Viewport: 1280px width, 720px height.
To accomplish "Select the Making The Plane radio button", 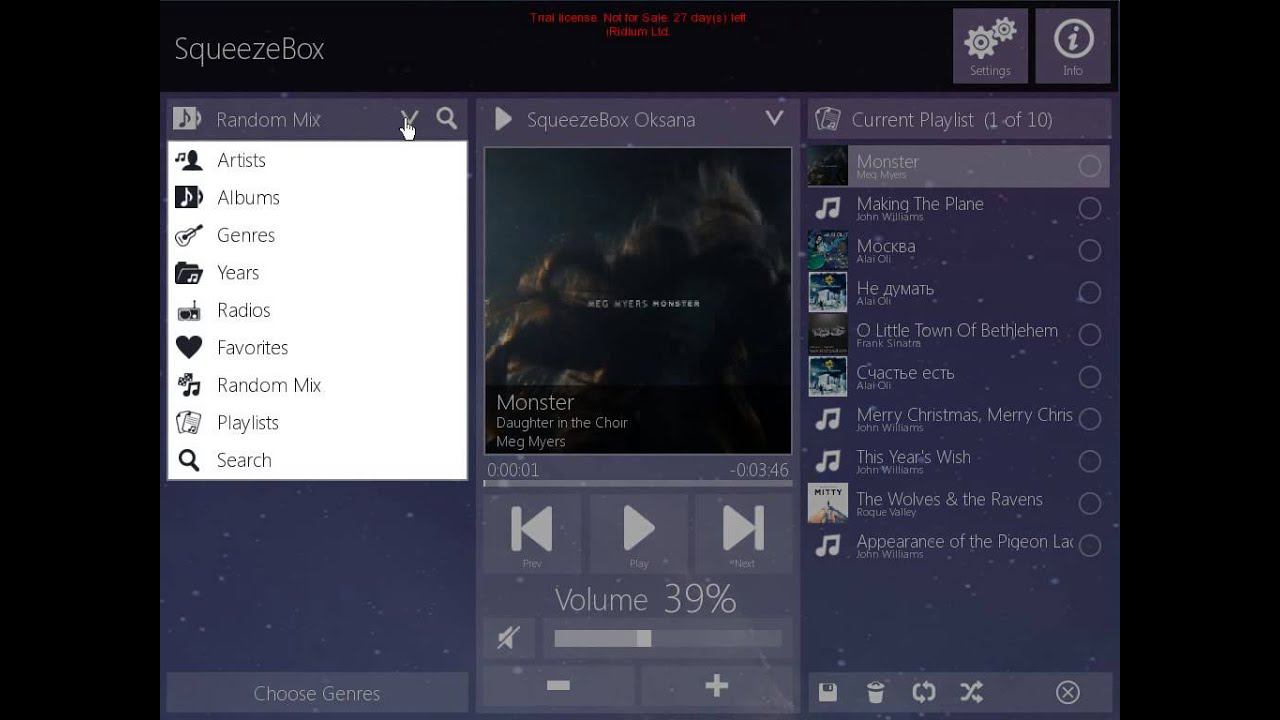I will (1090, 208).
